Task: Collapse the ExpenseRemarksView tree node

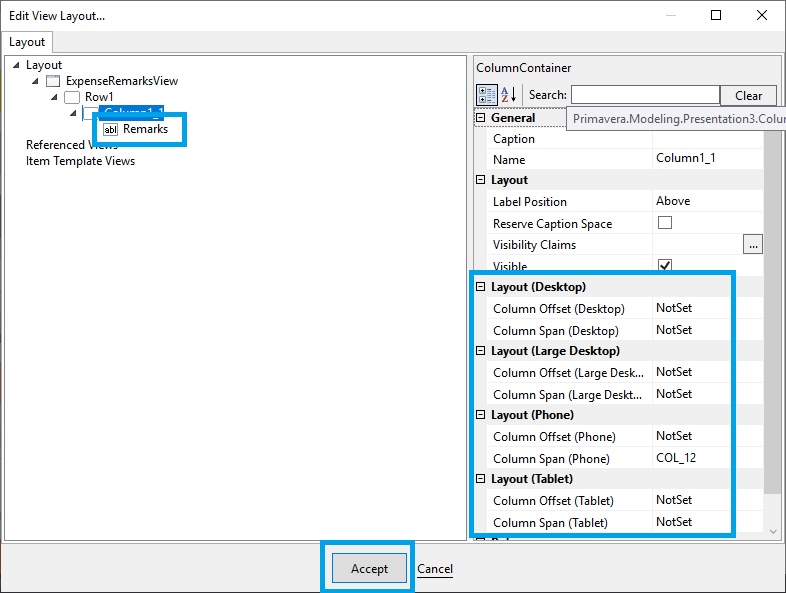Action: (35, 81)
